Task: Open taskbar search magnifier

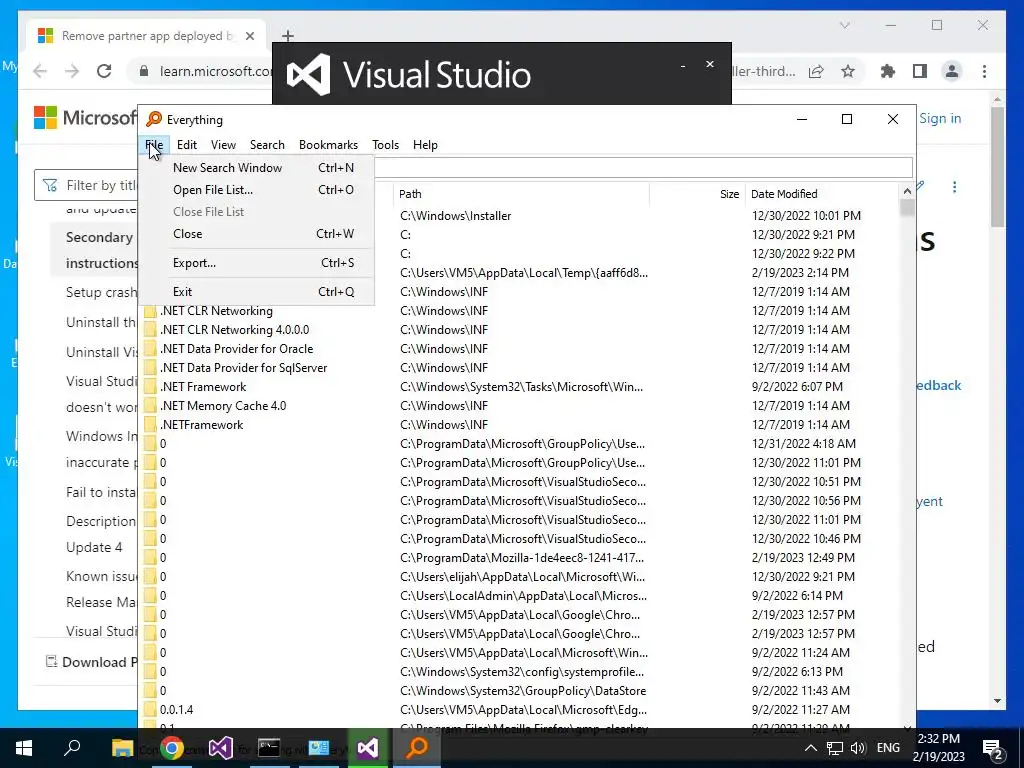Action: (72, 748)
